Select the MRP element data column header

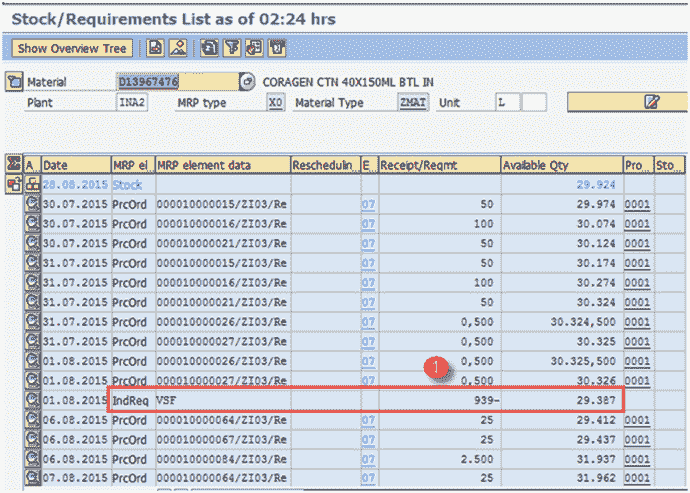pos(223,165)
